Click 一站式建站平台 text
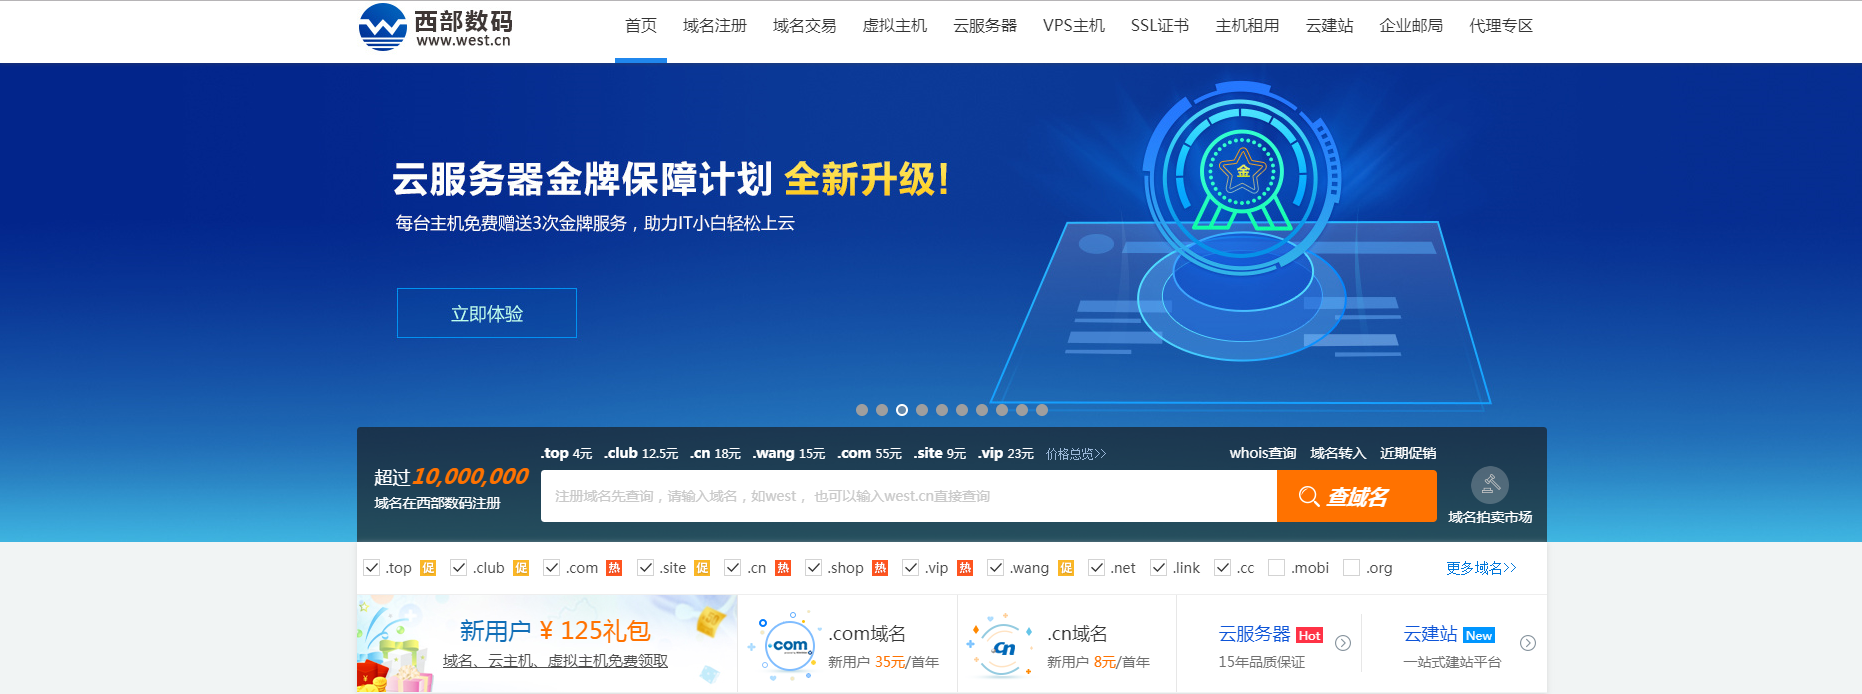 point(1452,662)
